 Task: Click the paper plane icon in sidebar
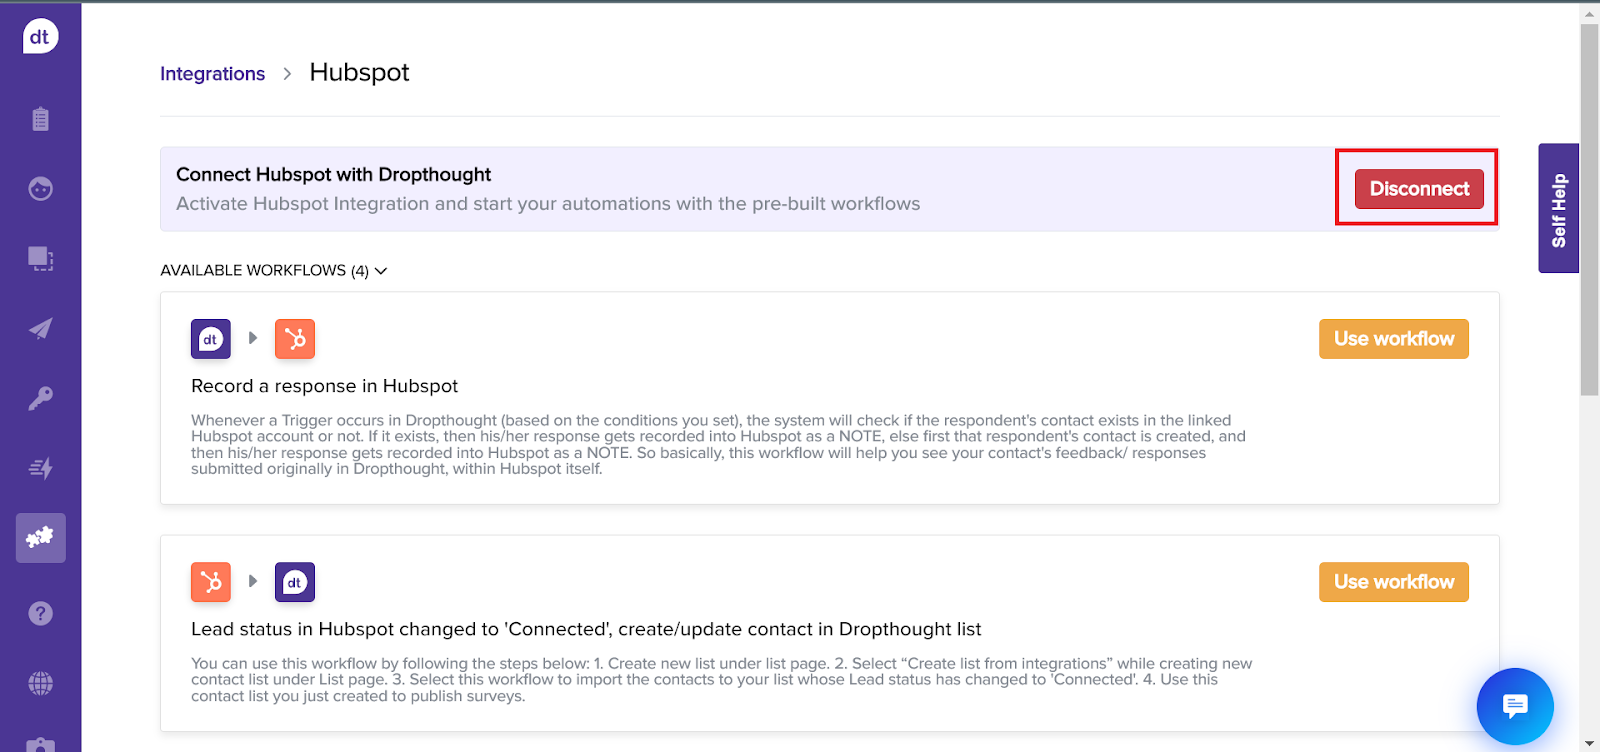(x=40, y=328)
